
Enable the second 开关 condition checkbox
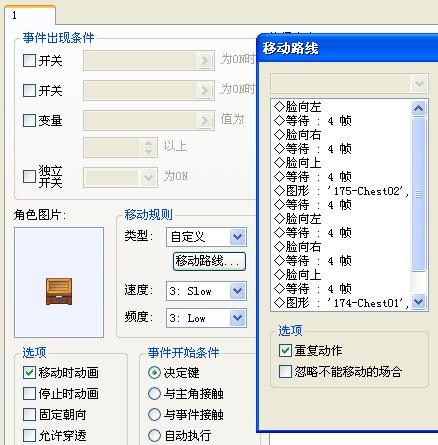click(x=29, y=90)
